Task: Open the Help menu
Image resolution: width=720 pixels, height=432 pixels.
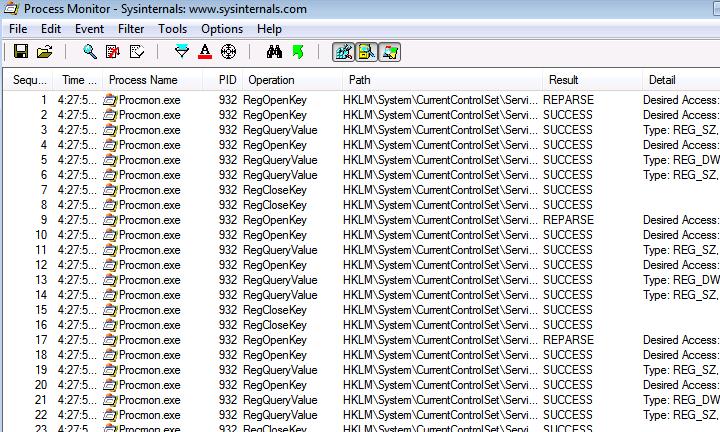Action: [269, 29]
